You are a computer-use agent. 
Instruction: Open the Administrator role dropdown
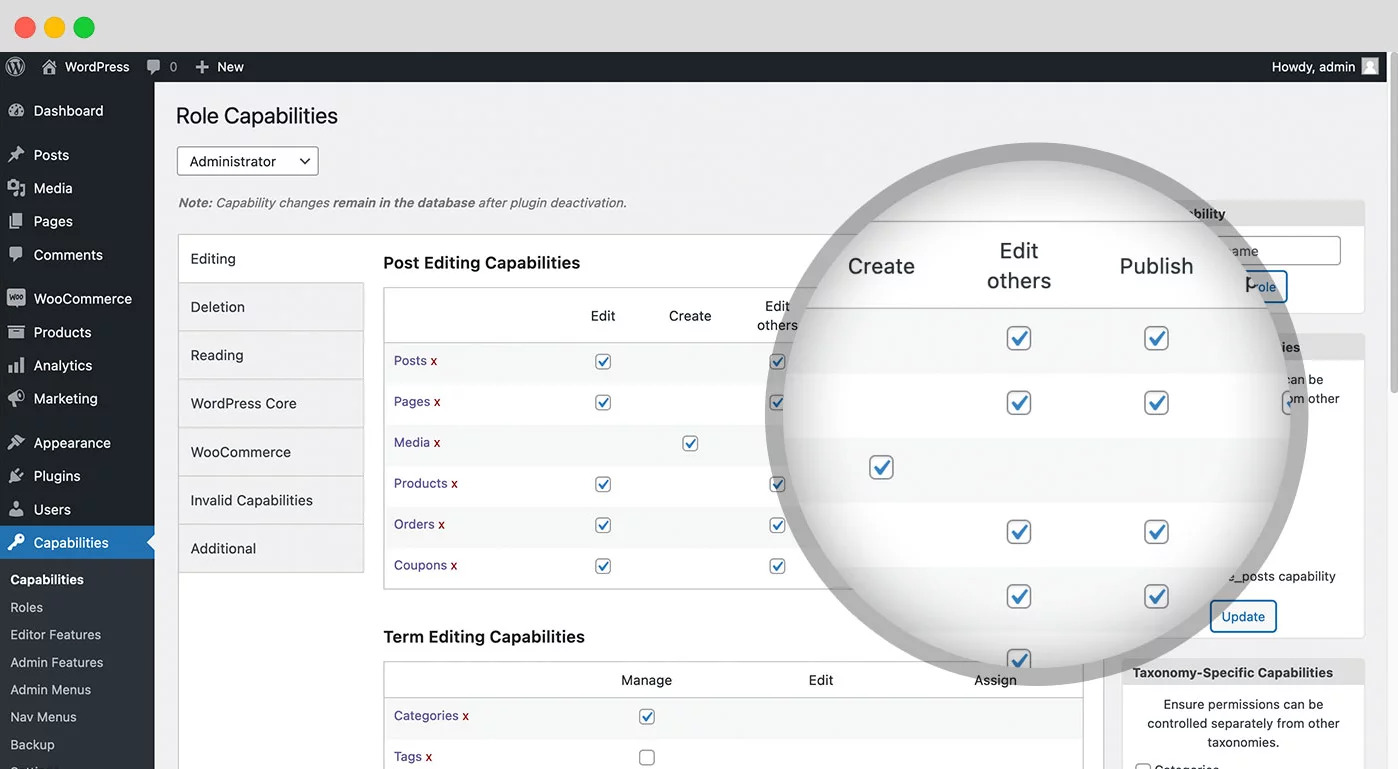coord(247,160)
